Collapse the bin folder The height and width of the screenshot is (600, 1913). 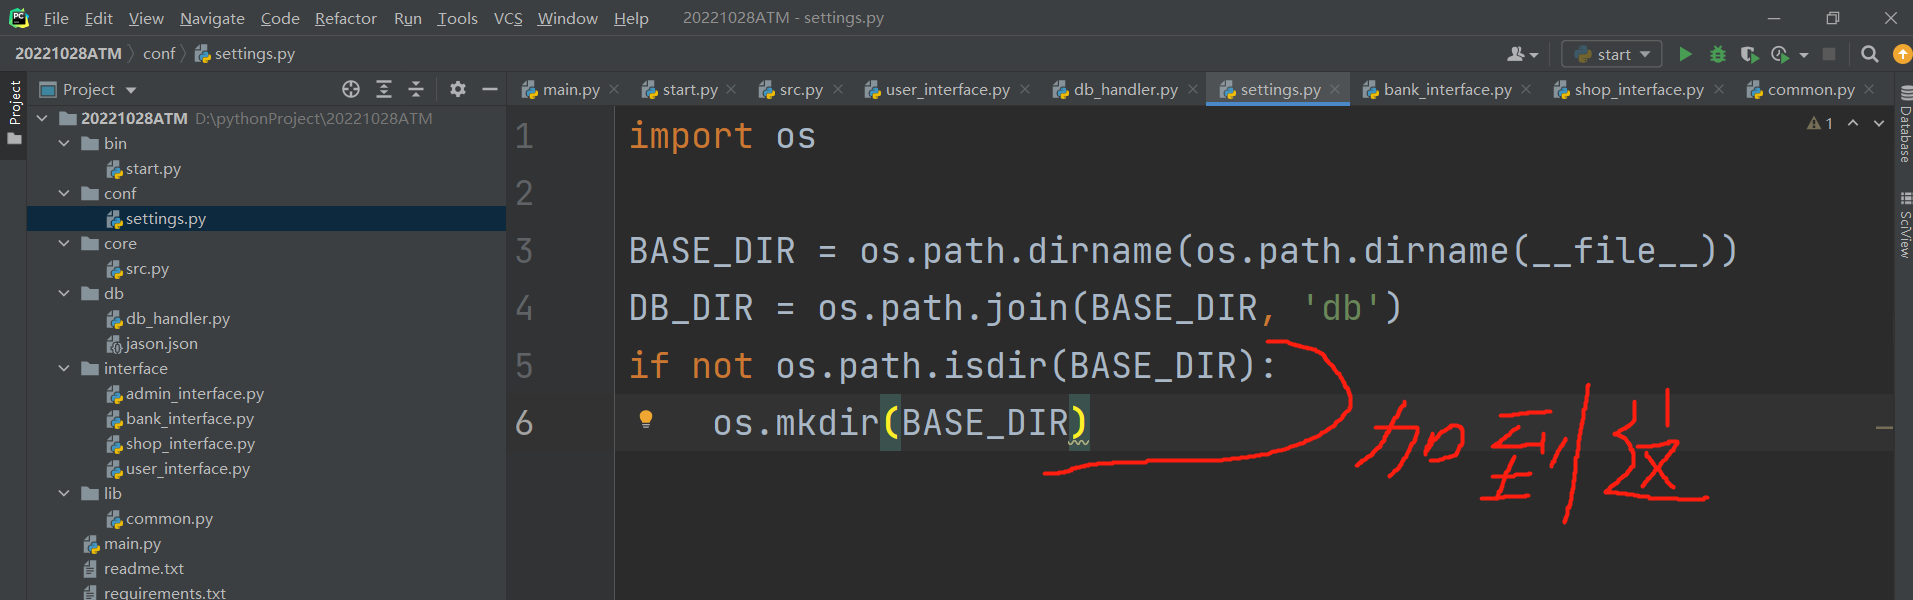click(64, 143)
